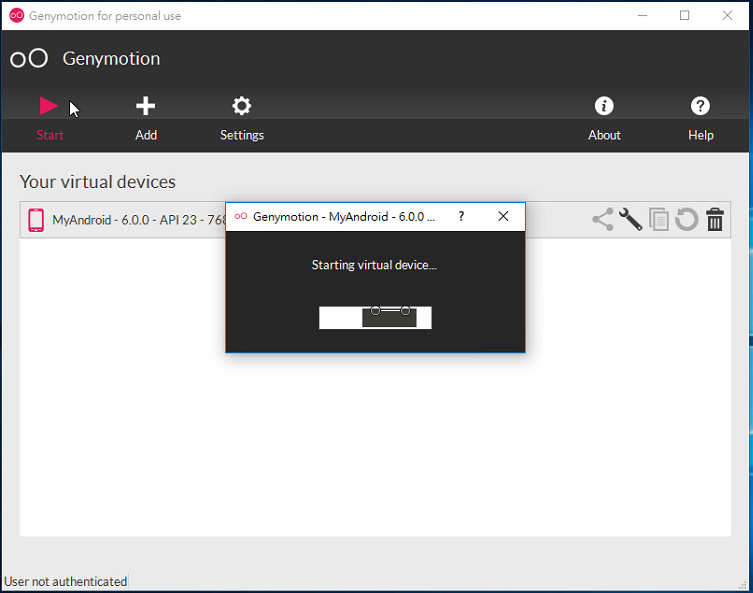Screen dimensions: 753x593
Task: Close the Starting virtual device dialog
Action: pyautogui.click(x=503, y=216)
